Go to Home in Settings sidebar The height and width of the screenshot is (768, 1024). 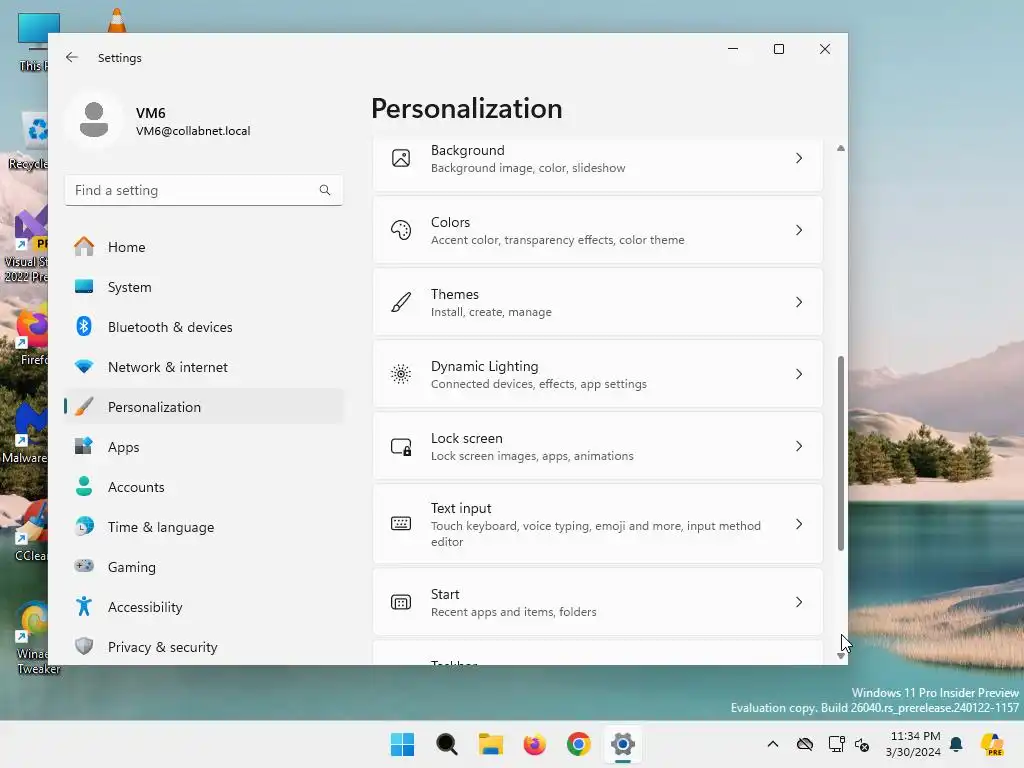click(204, 247)
